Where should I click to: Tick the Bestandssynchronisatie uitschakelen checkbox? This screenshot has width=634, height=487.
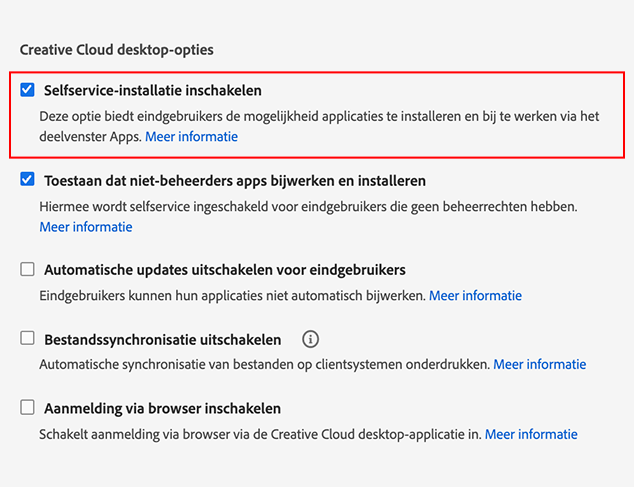click(x=27, y=339)
